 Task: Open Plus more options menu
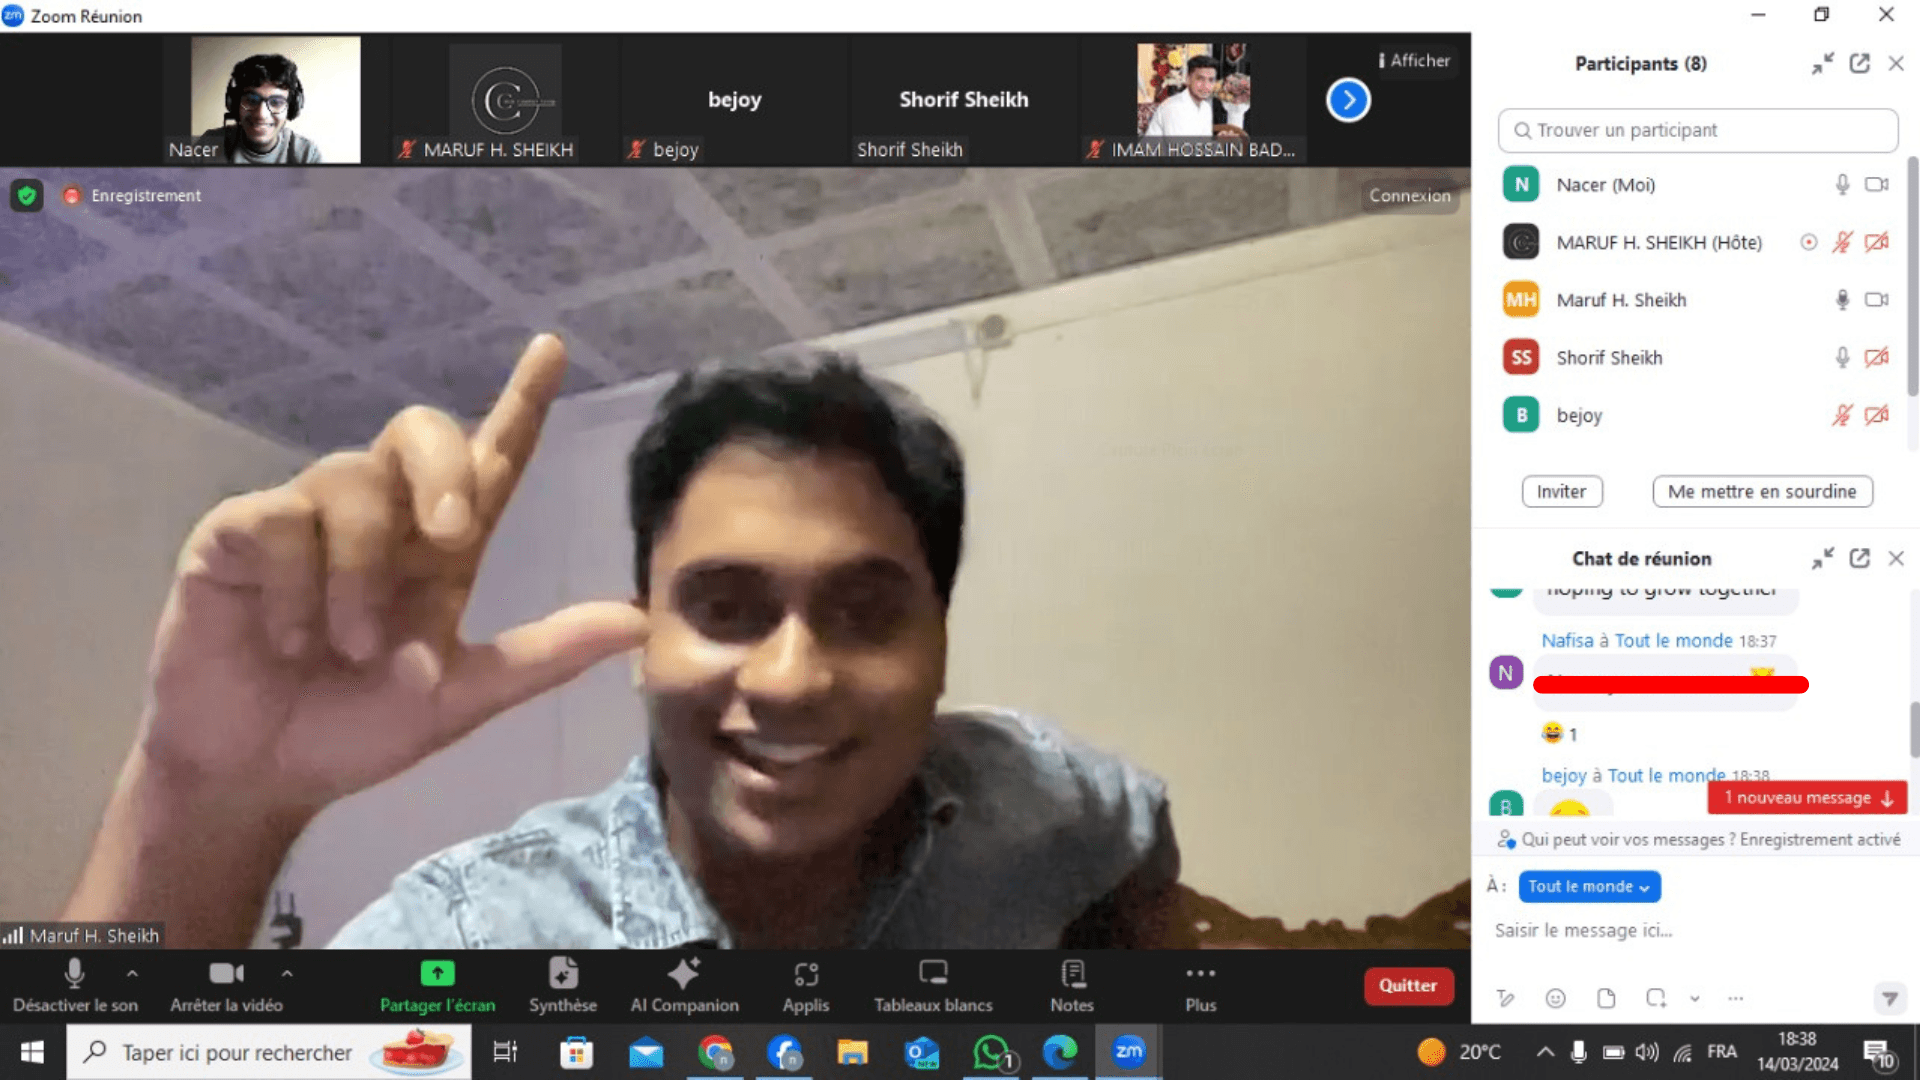[1201, 985]
